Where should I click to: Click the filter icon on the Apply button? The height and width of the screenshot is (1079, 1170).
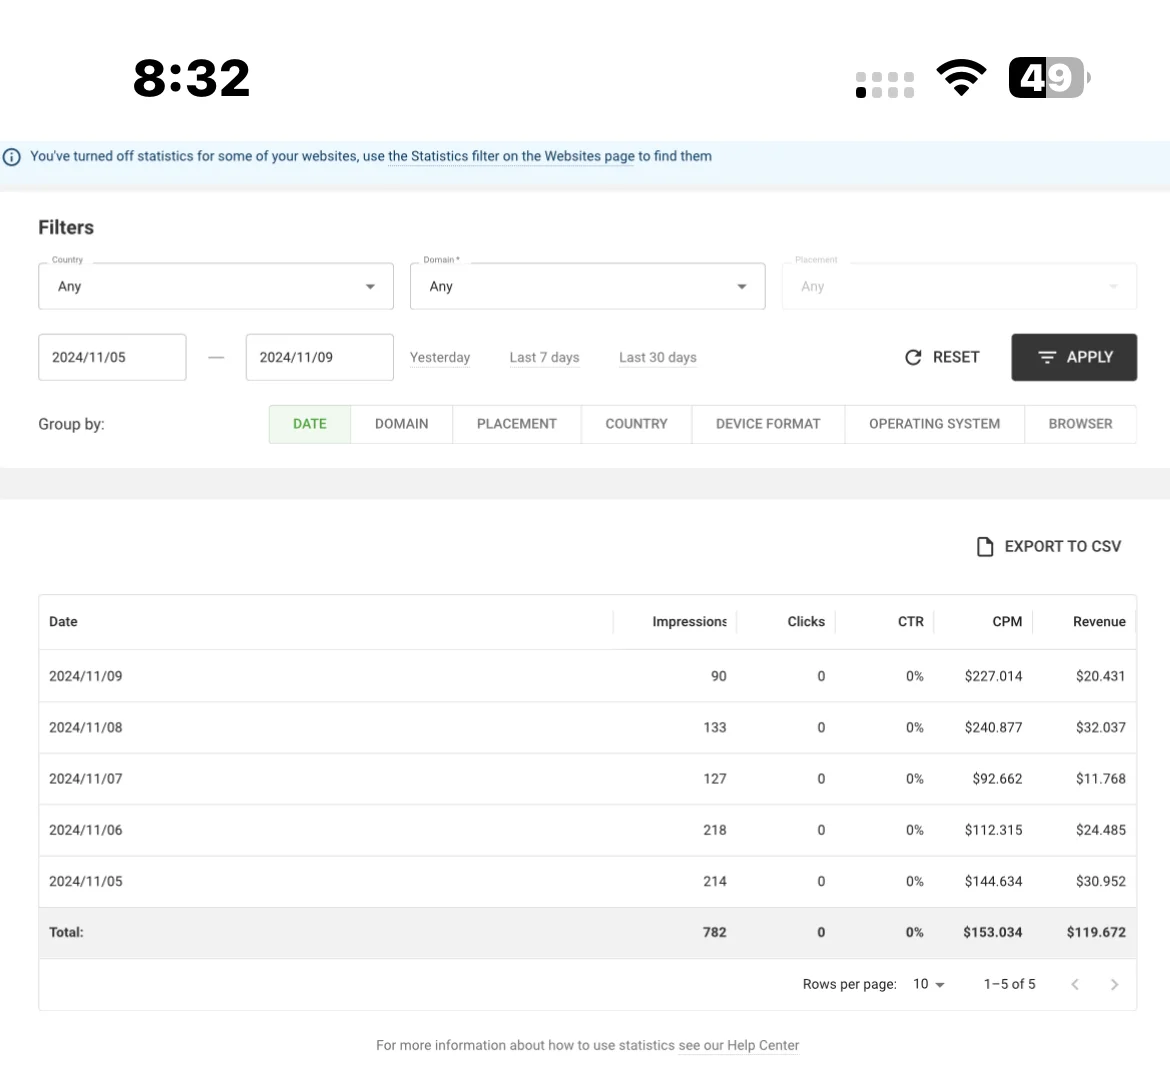1047,357
